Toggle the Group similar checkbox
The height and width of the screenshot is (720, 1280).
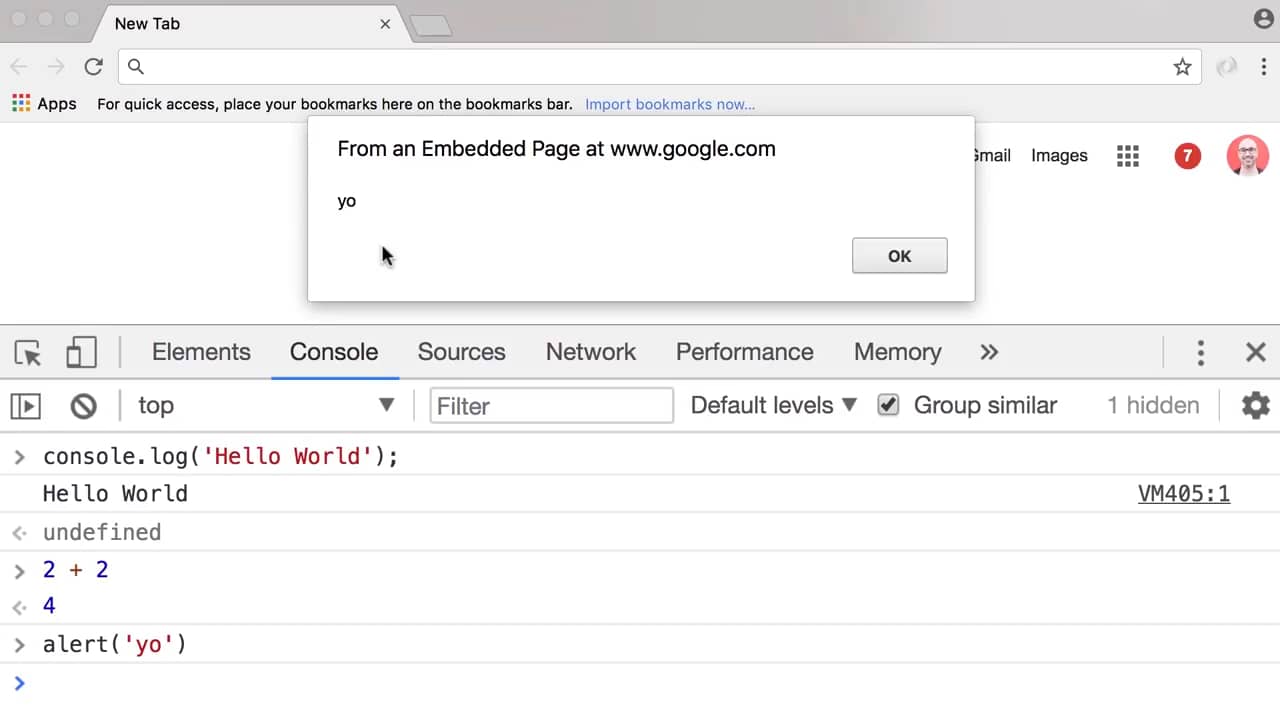(x=888, y=405)
